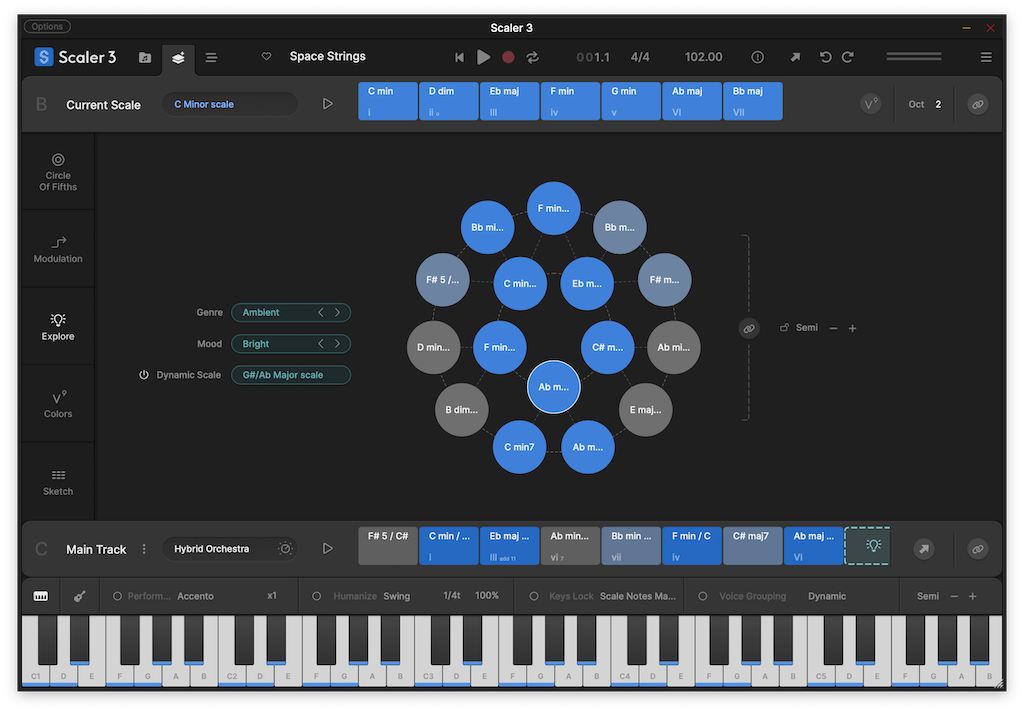Click the circled exclamation icon near tempo
The height and width of the screenshot is (712, 1024).
tap(758, 57)
